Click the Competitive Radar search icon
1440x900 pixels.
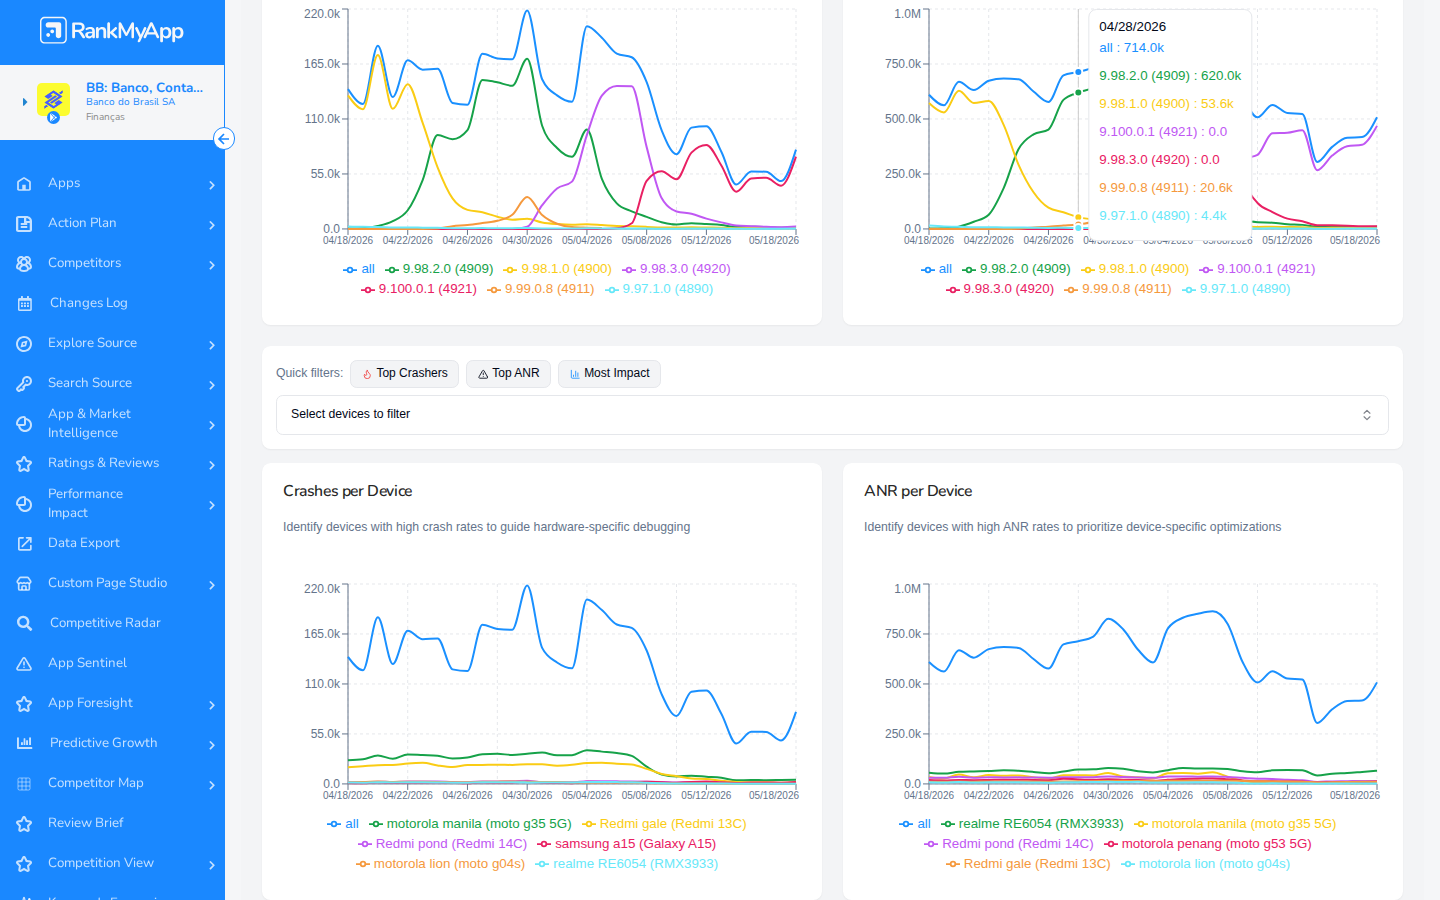pyautogui.click(x=25, y=623)
